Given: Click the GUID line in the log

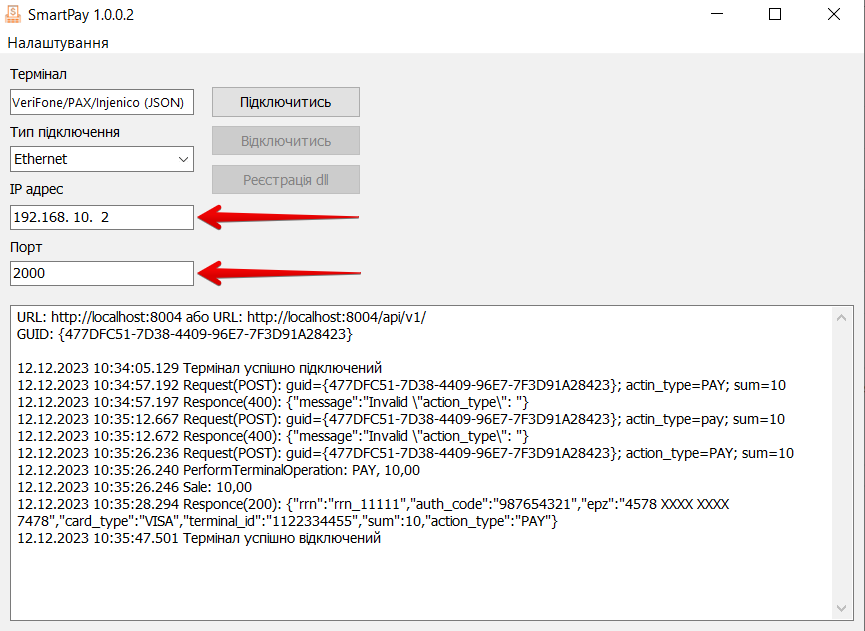Looking at the screenshot, I should 185,334.
